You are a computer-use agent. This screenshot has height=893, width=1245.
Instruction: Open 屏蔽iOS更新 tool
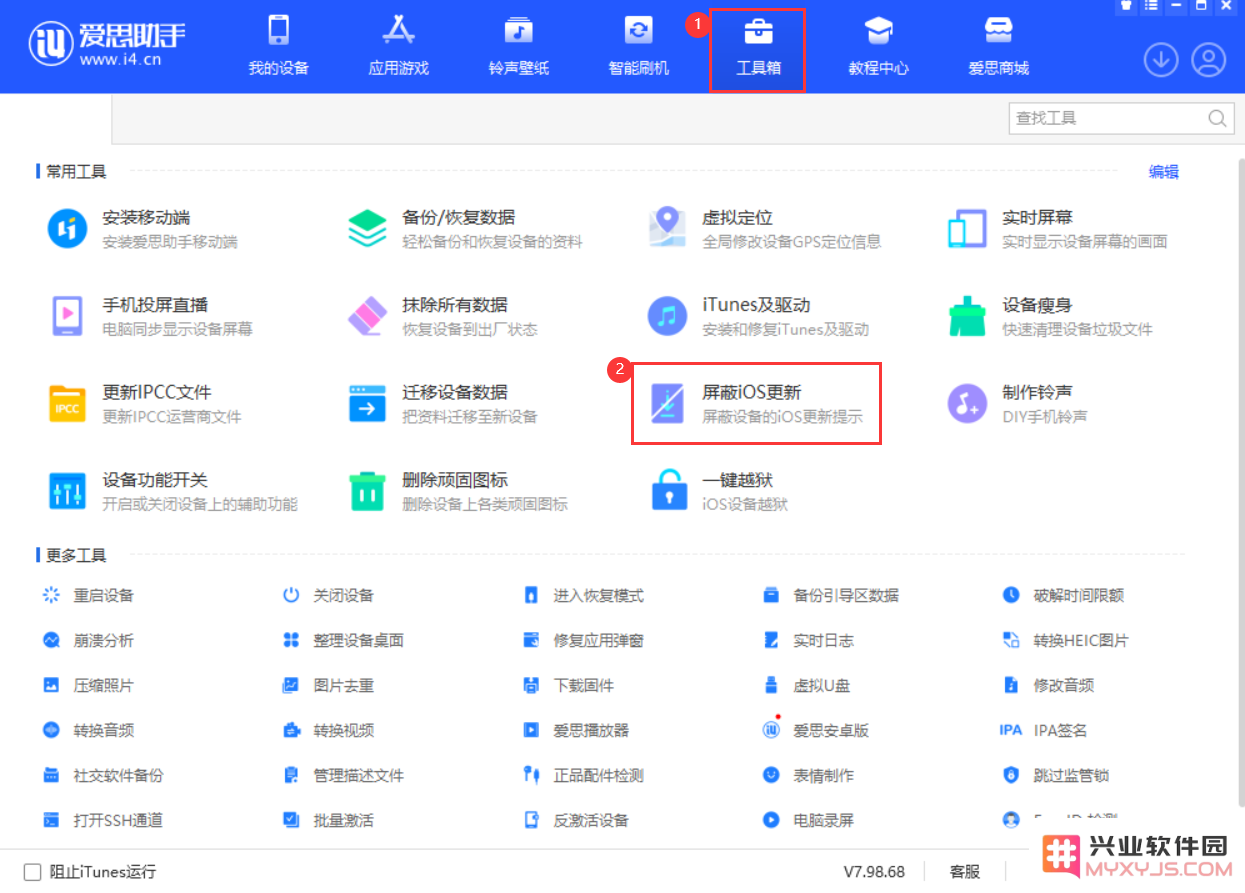(x=756, y=403)
